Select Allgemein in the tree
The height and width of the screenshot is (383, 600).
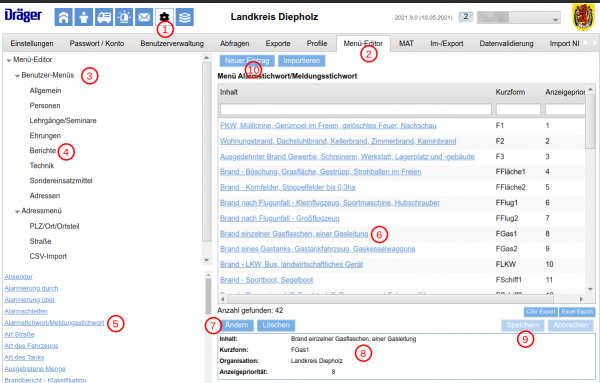point(45,91)
